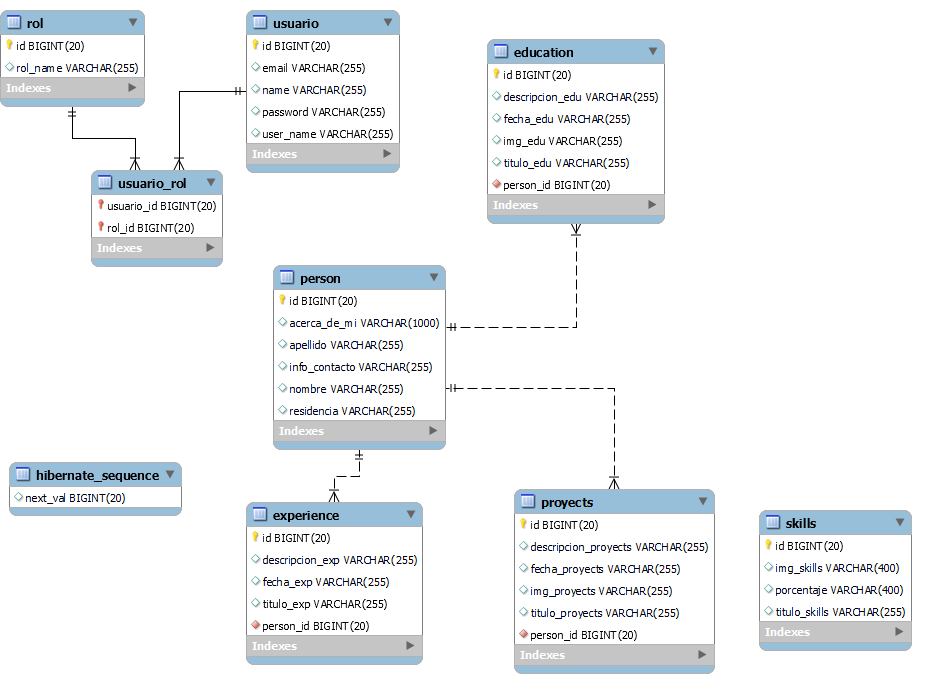The image size is (931, 683).
Task: Click the table icon of hibernate_sequence
Action: [23, 474]
